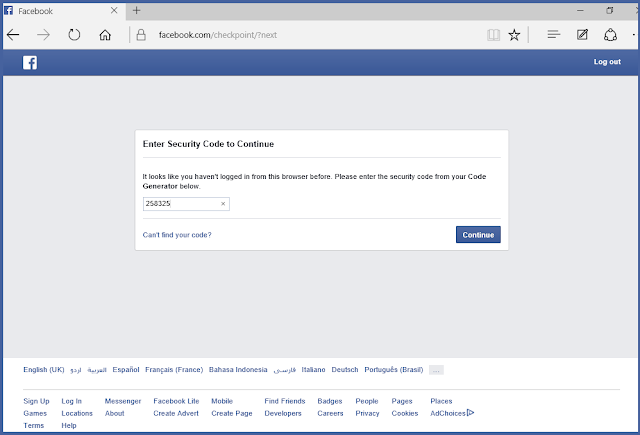This screenshot has width=640, height=435.
Task: Open Messenger footer link
Action: (x=123, y=401)
